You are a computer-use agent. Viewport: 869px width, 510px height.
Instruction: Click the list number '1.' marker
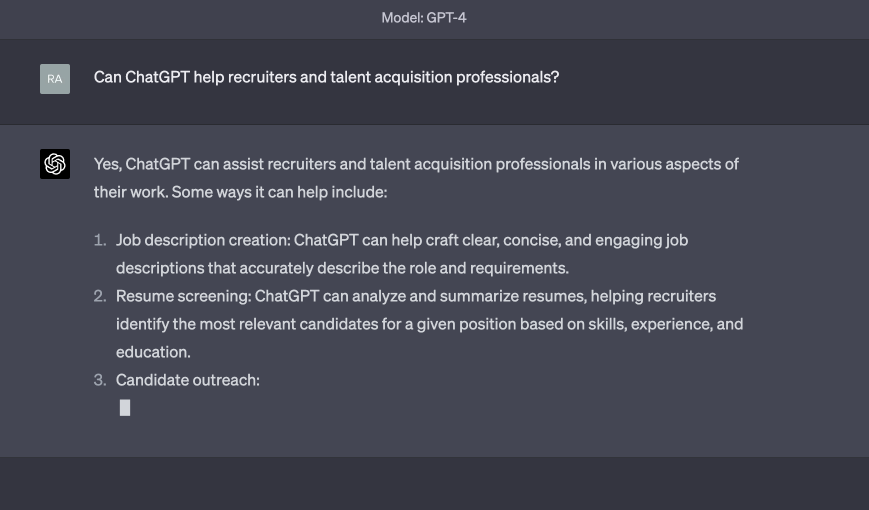tap(100, 240)
